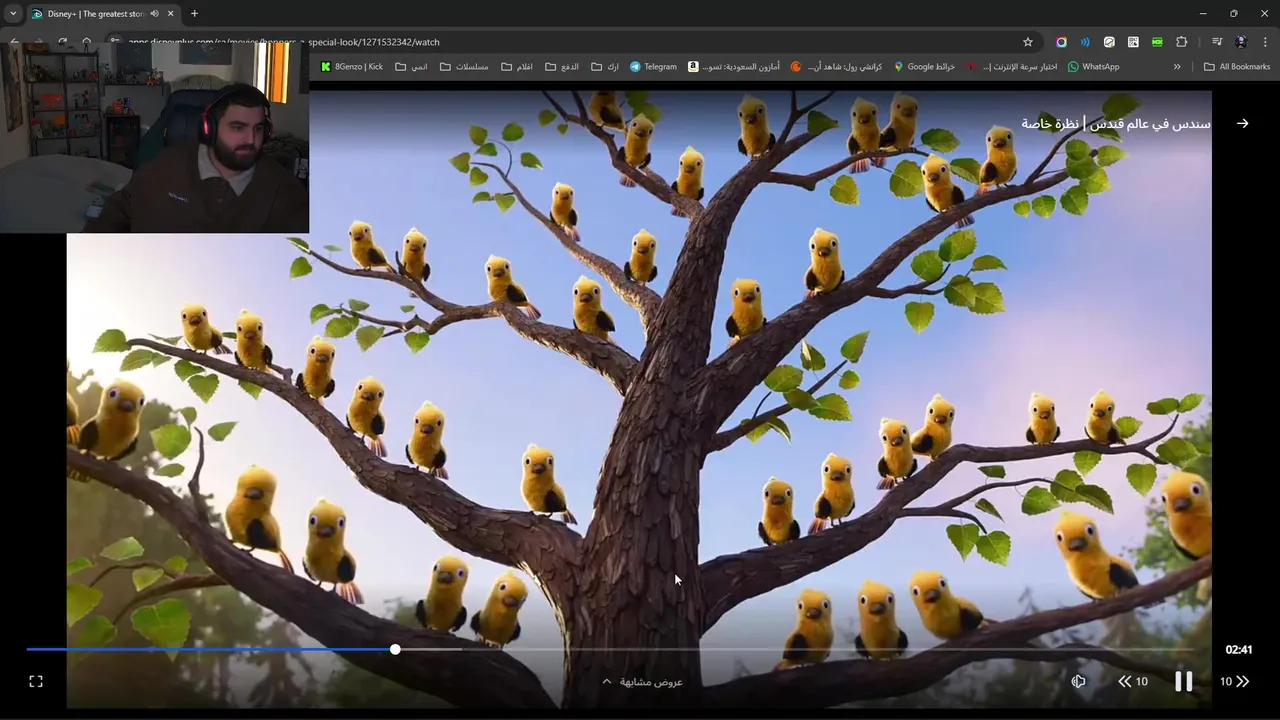Image resolution: width=1280 pixels, height=720 pixels.
Task: Expand the عروض مشابهة similar titles panel
Action: (x=642, y=682)
